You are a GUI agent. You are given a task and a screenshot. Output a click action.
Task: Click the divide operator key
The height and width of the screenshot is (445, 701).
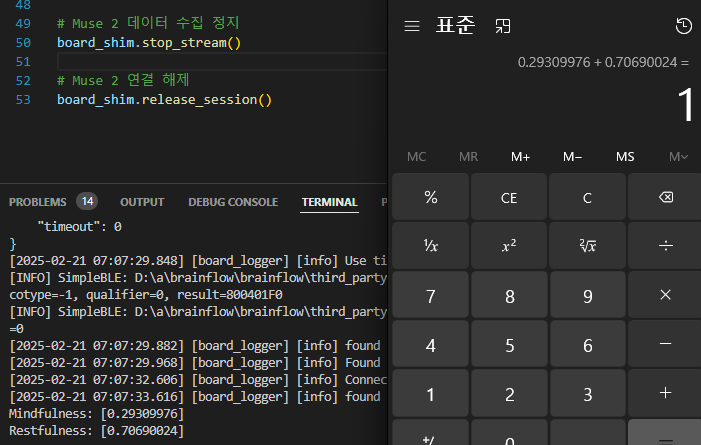click(x=666, y=246)
